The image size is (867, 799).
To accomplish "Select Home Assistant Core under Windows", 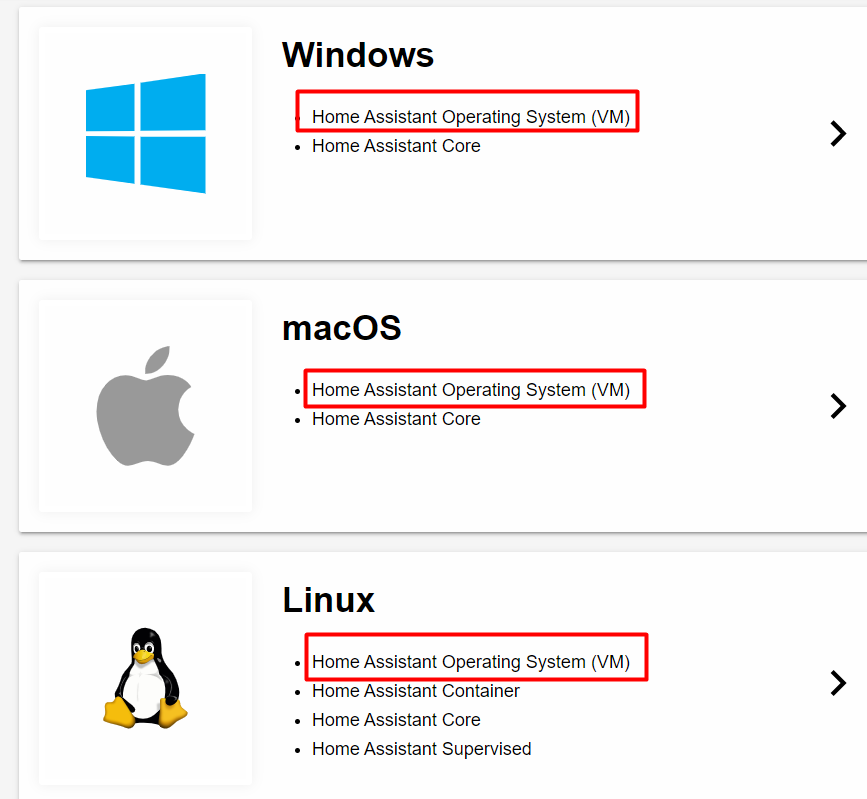I will 396,146.
